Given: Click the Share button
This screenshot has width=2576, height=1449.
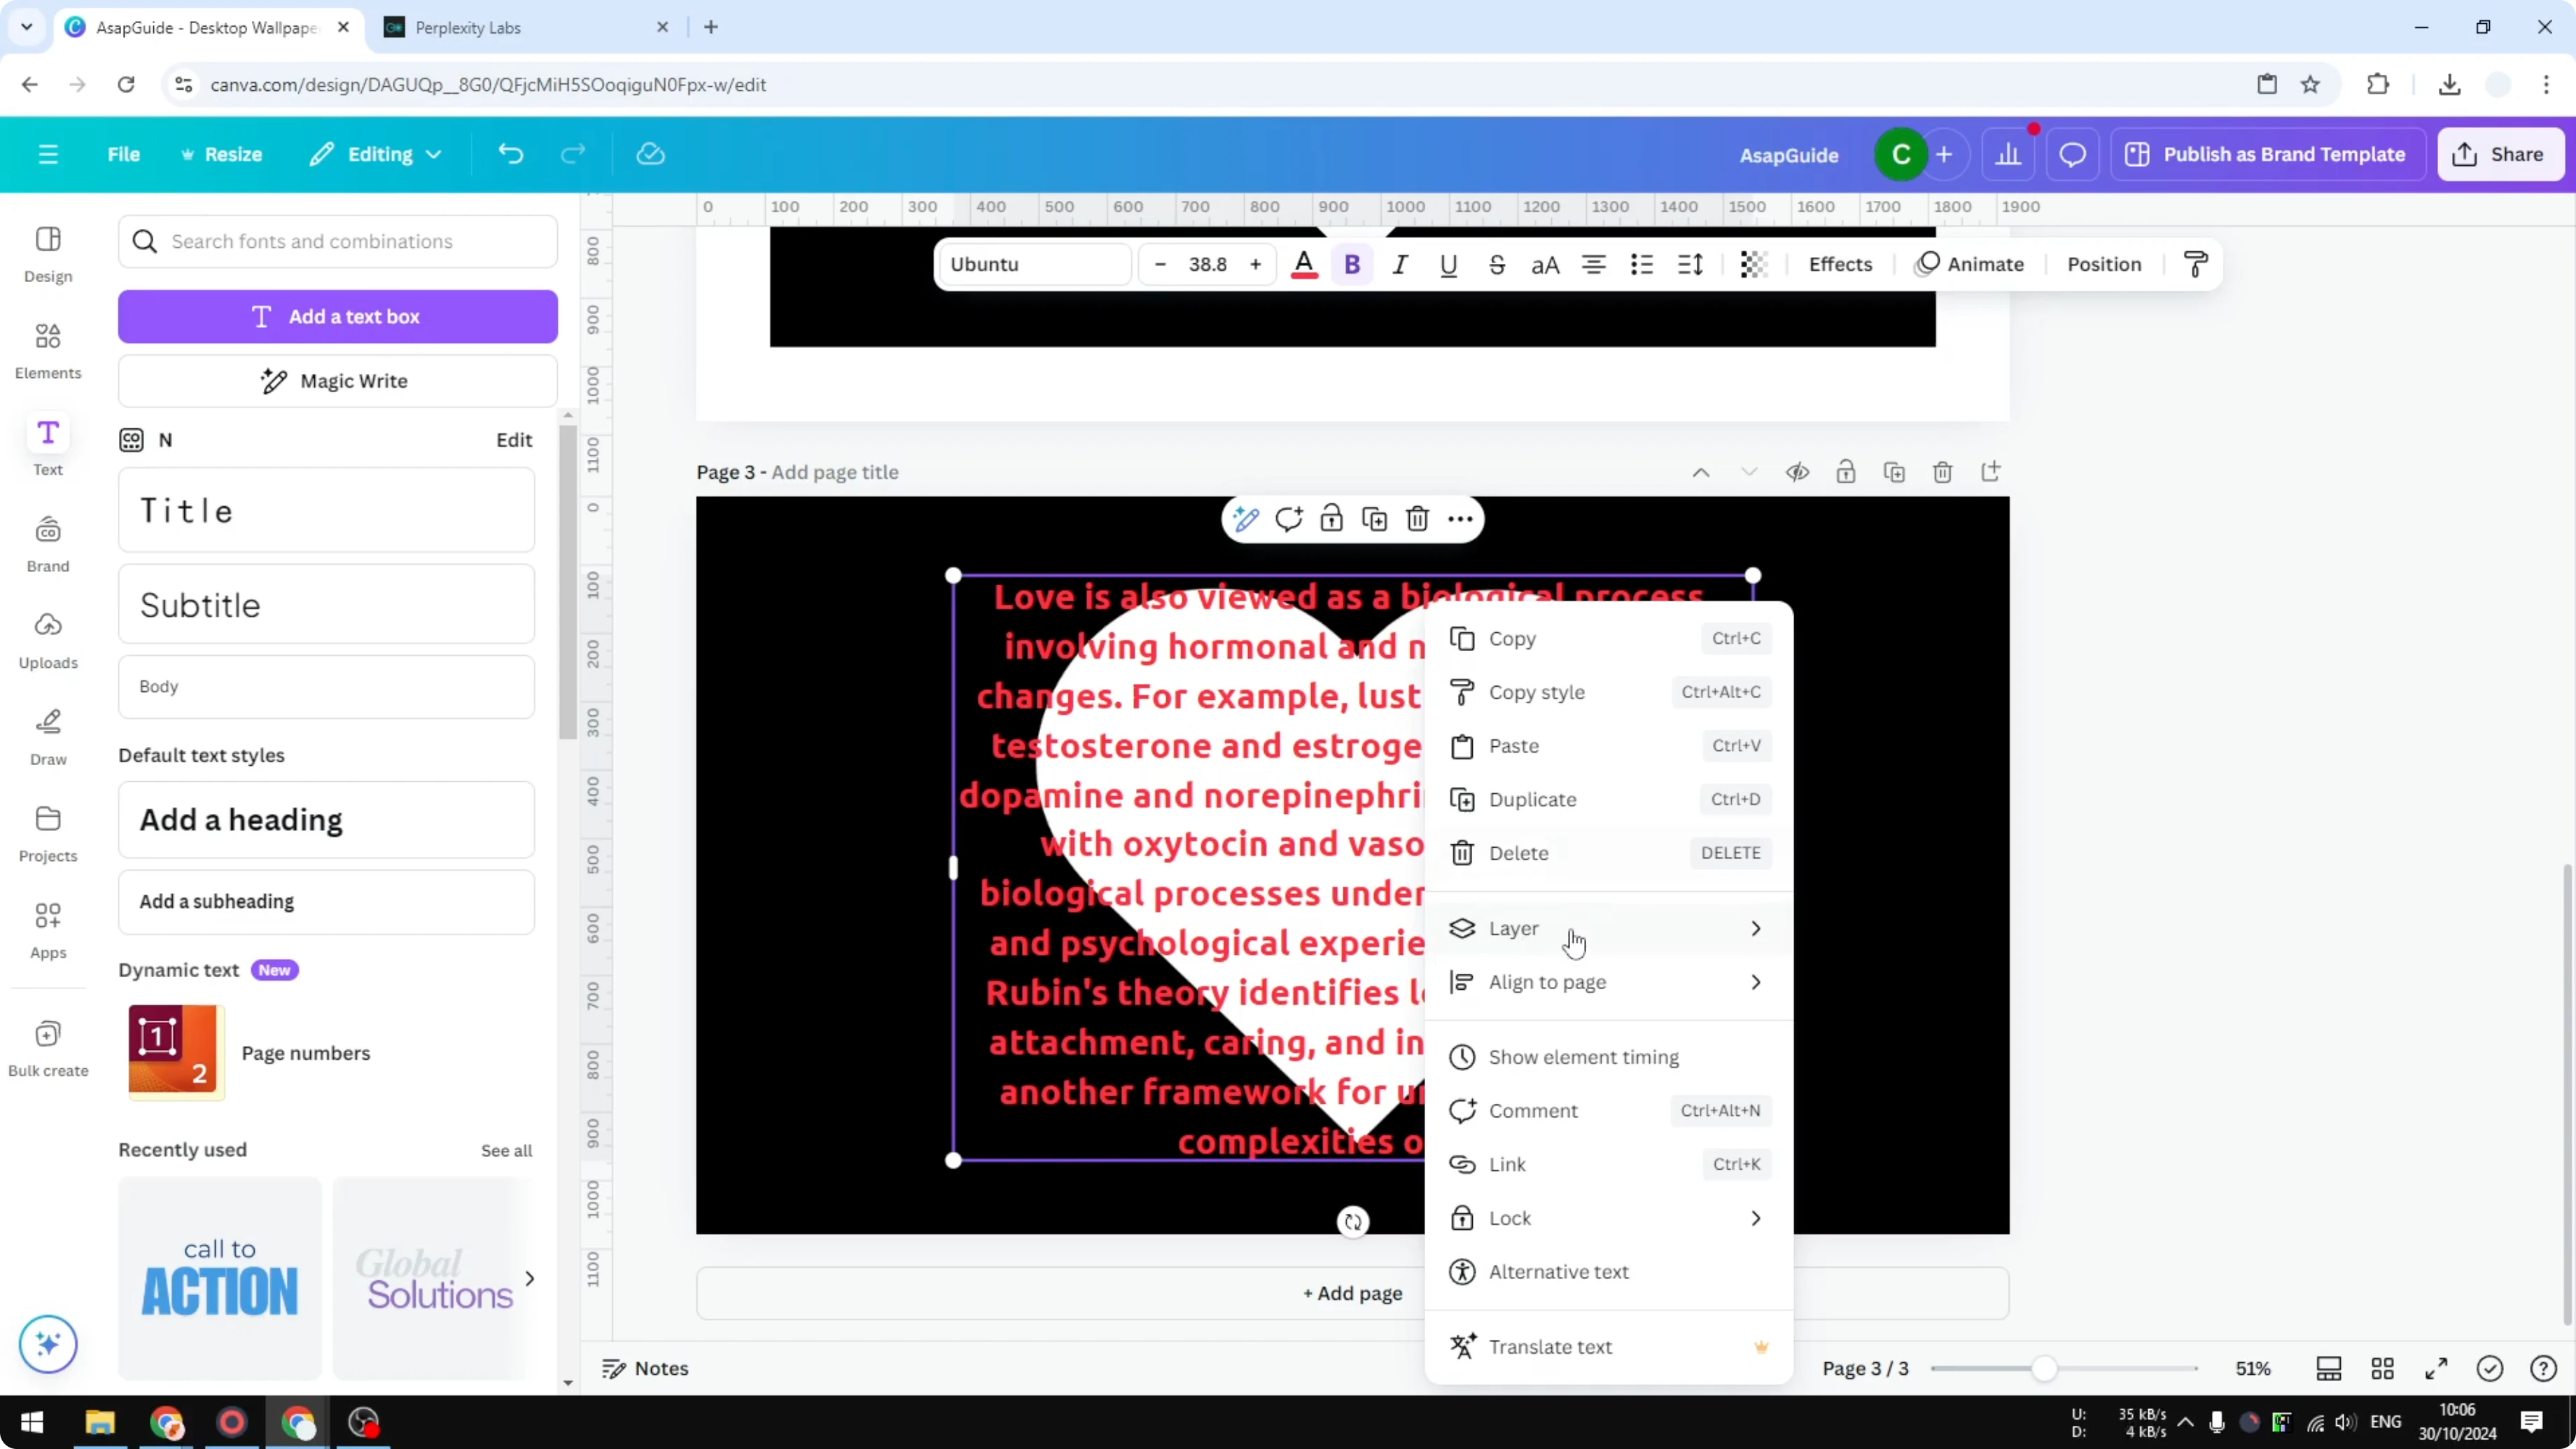Looking at the screenshot, I should pos(2500,153).
